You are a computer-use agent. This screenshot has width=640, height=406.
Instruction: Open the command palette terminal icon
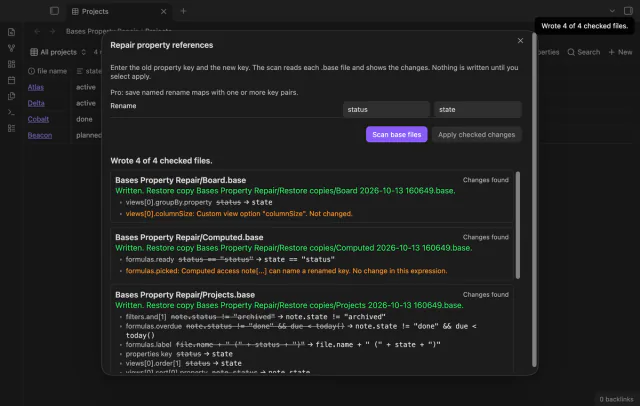point(11,112)
